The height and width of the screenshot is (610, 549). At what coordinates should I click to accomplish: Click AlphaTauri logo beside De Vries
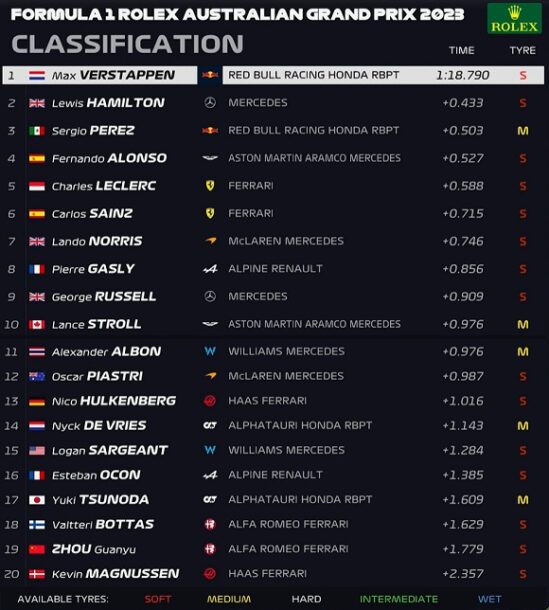click(x=210, y=426)
